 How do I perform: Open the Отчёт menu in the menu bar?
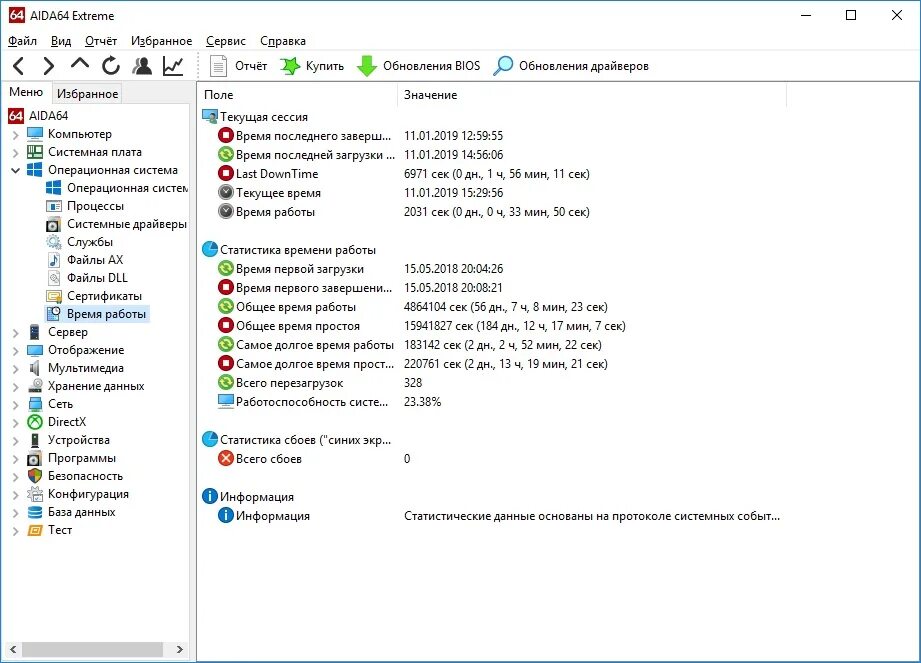100,41
